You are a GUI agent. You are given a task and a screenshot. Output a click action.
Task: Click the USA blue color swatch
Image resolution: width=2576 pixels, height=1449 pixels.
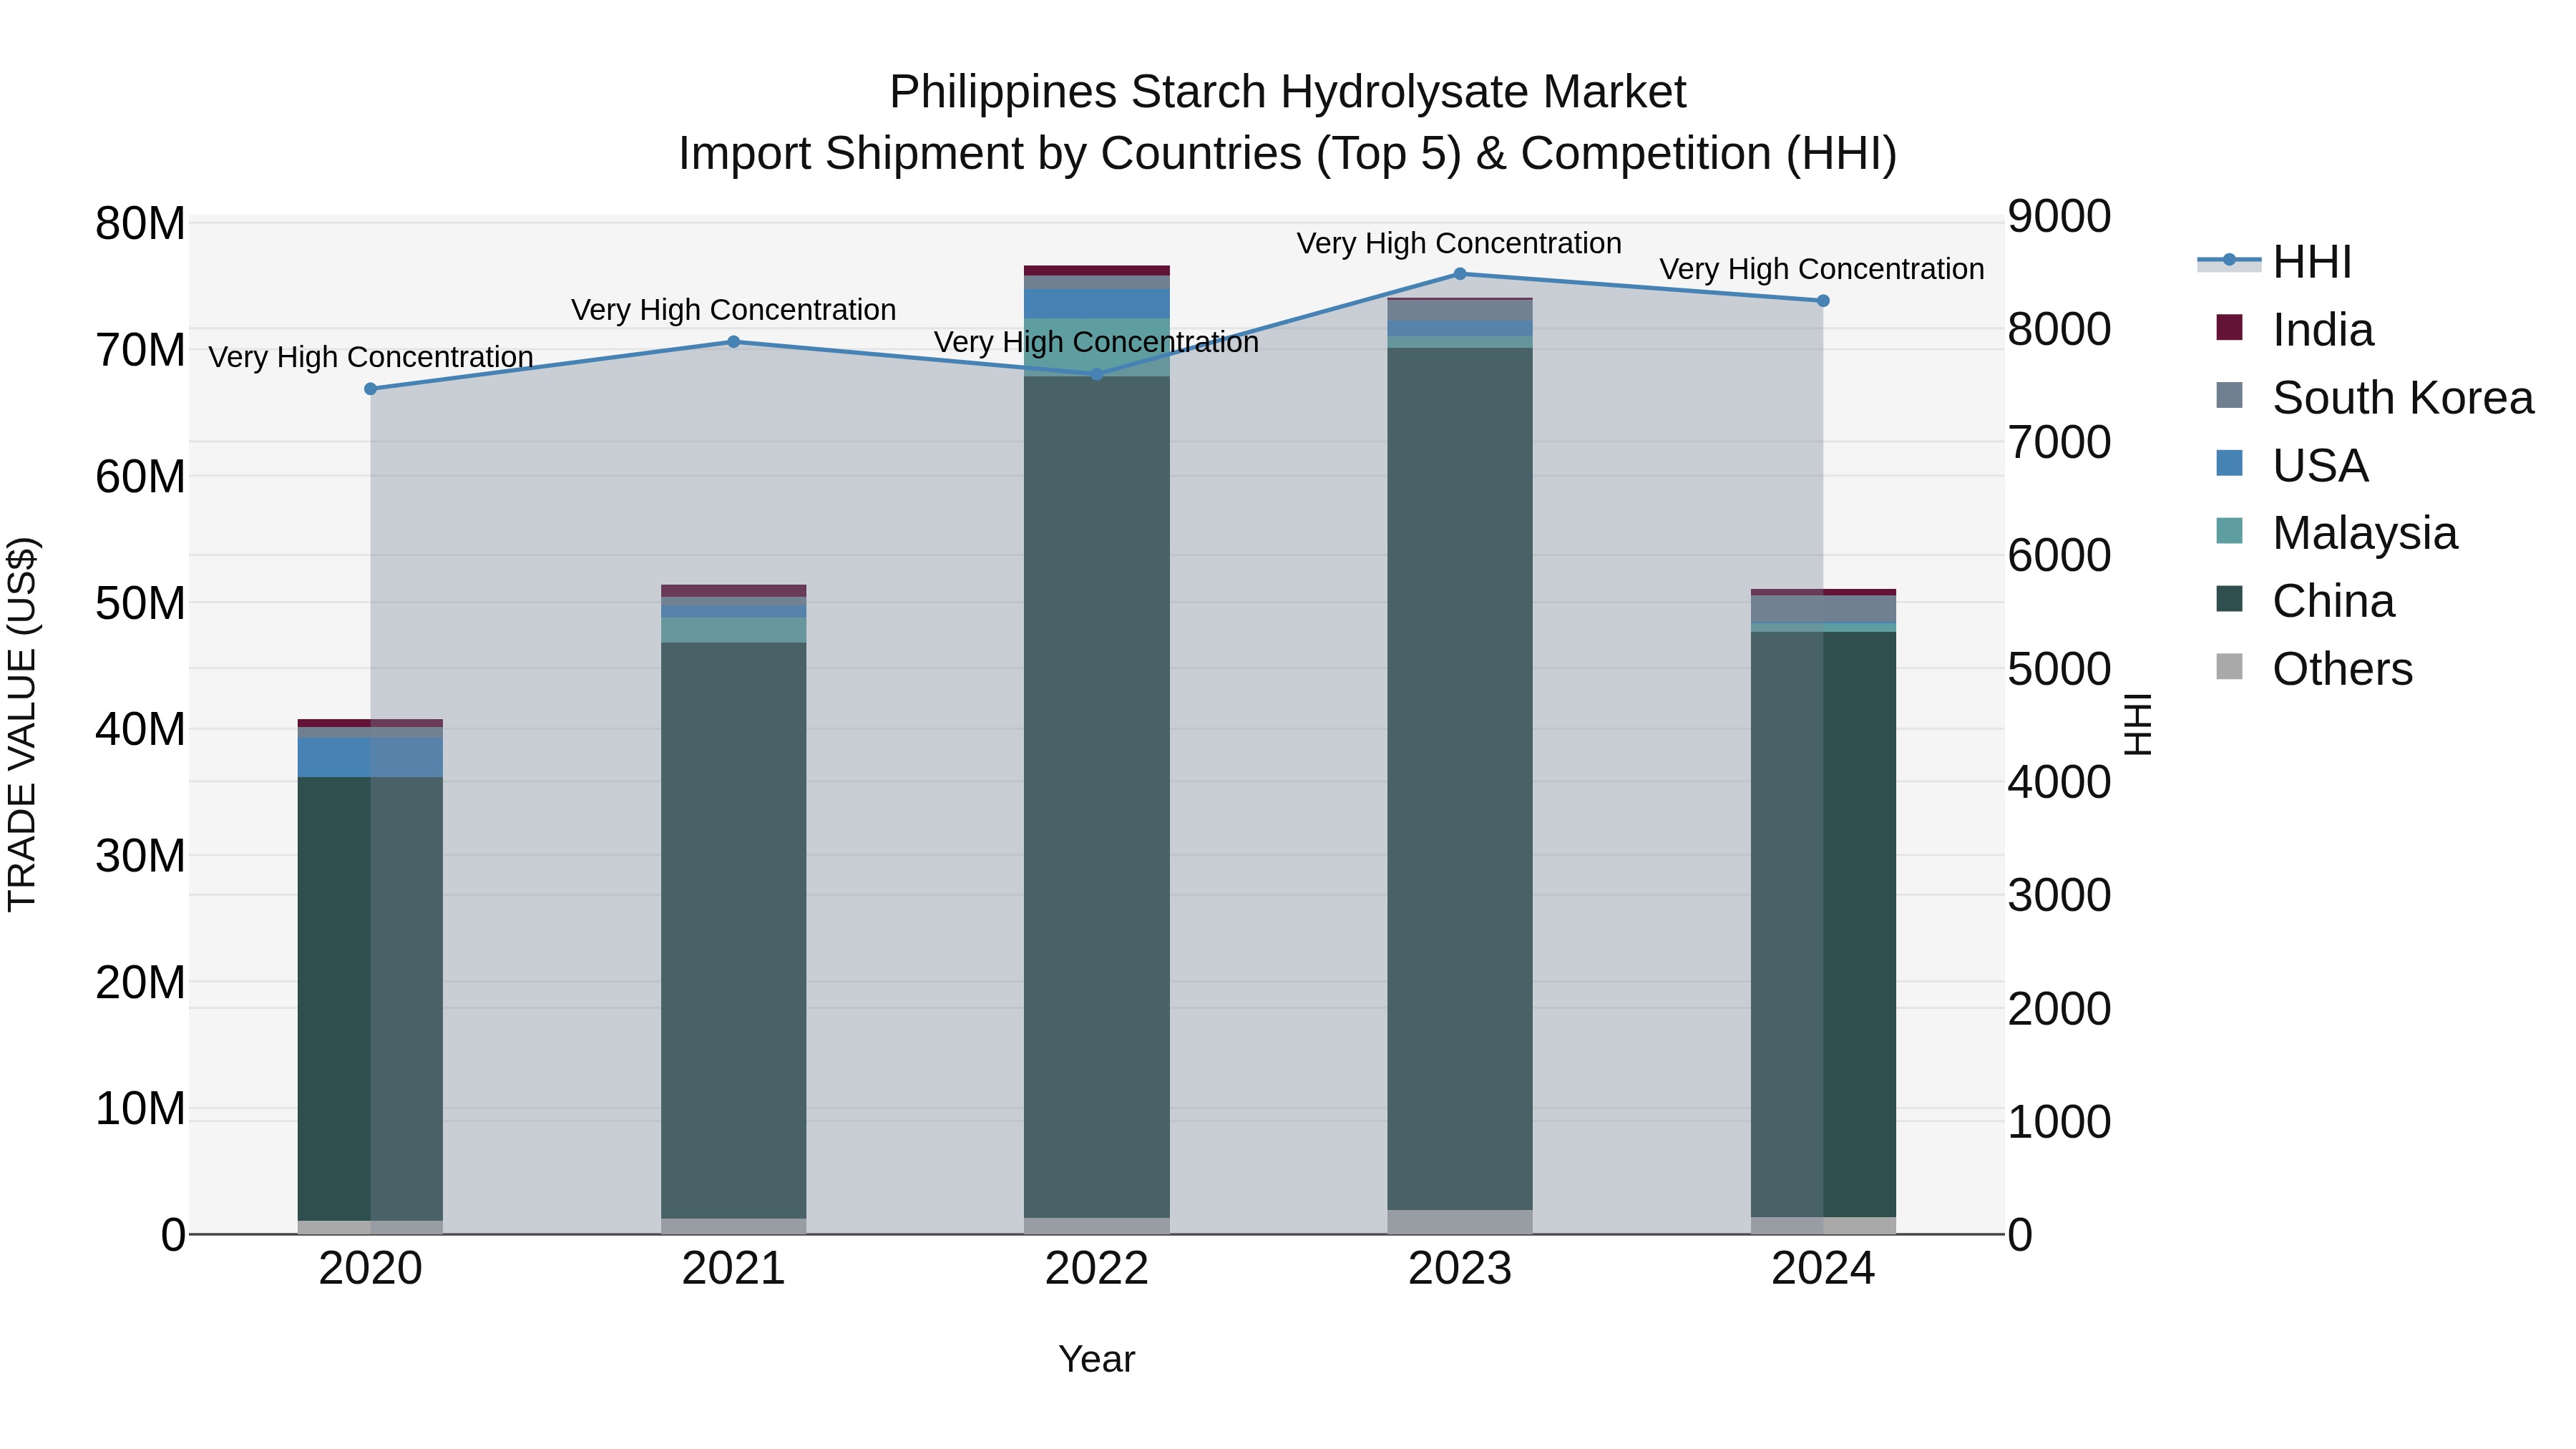coord(2229,463)
